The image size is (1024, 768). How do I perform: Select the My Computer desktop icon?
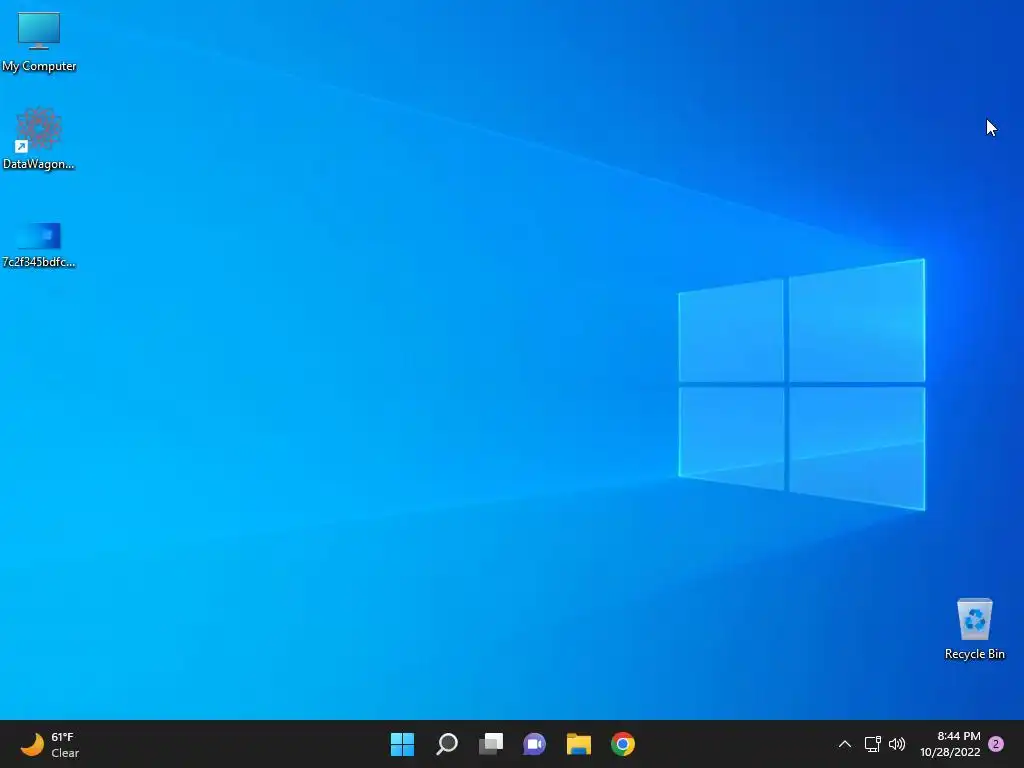pyautogui.click(x=39, y=41)
